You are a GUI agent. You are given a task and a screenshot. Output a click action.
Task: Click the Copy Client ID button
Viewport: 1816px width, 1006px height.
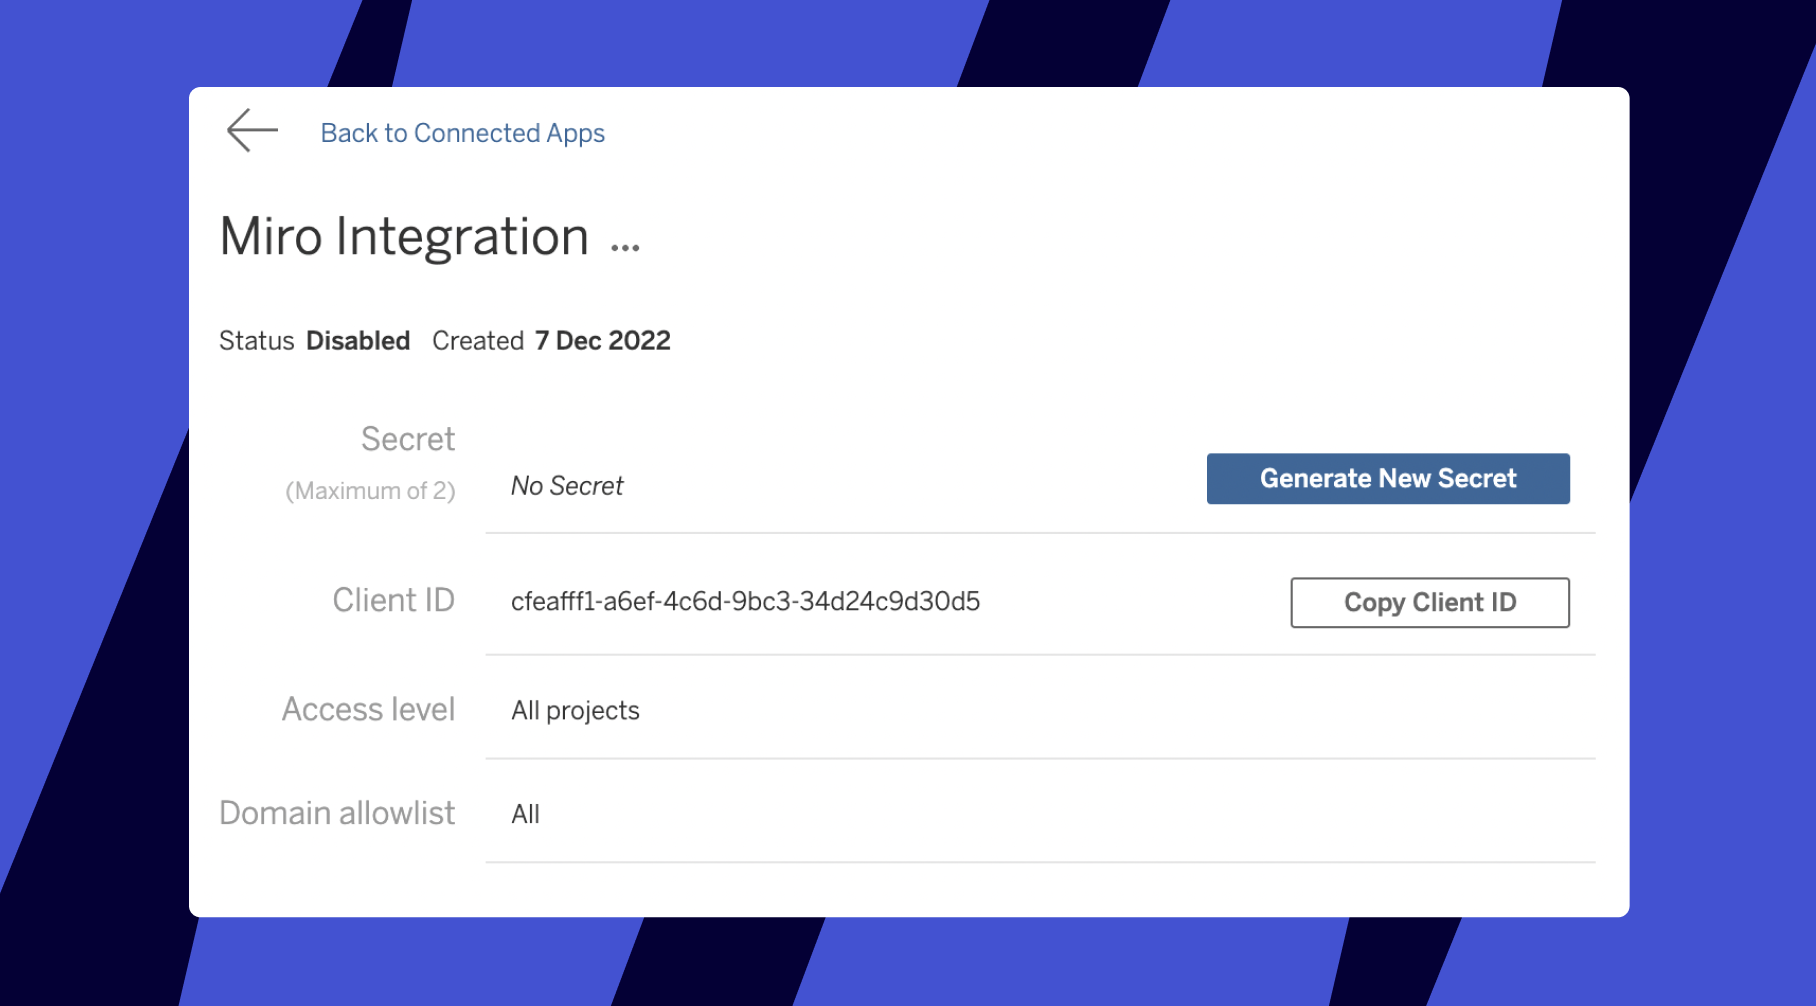[x=1430, y=602]
